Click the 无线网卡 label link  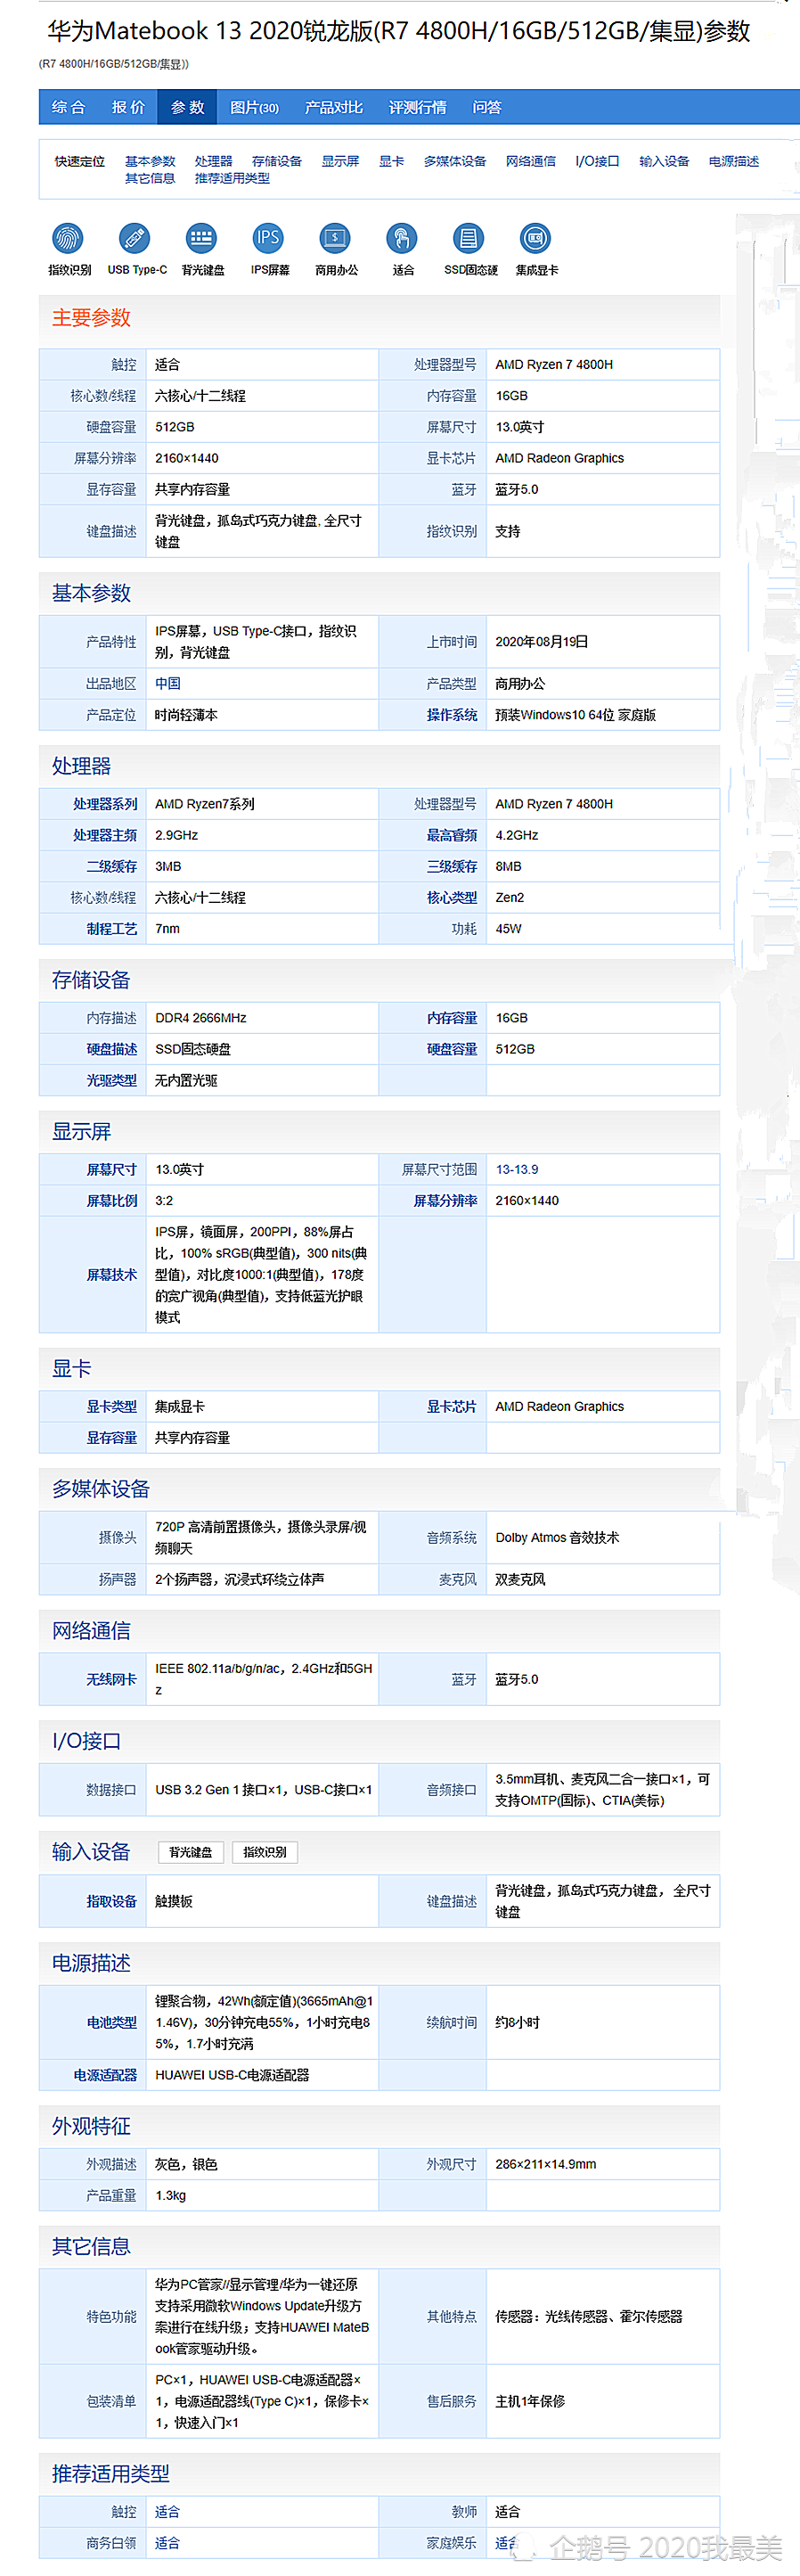112,1680
